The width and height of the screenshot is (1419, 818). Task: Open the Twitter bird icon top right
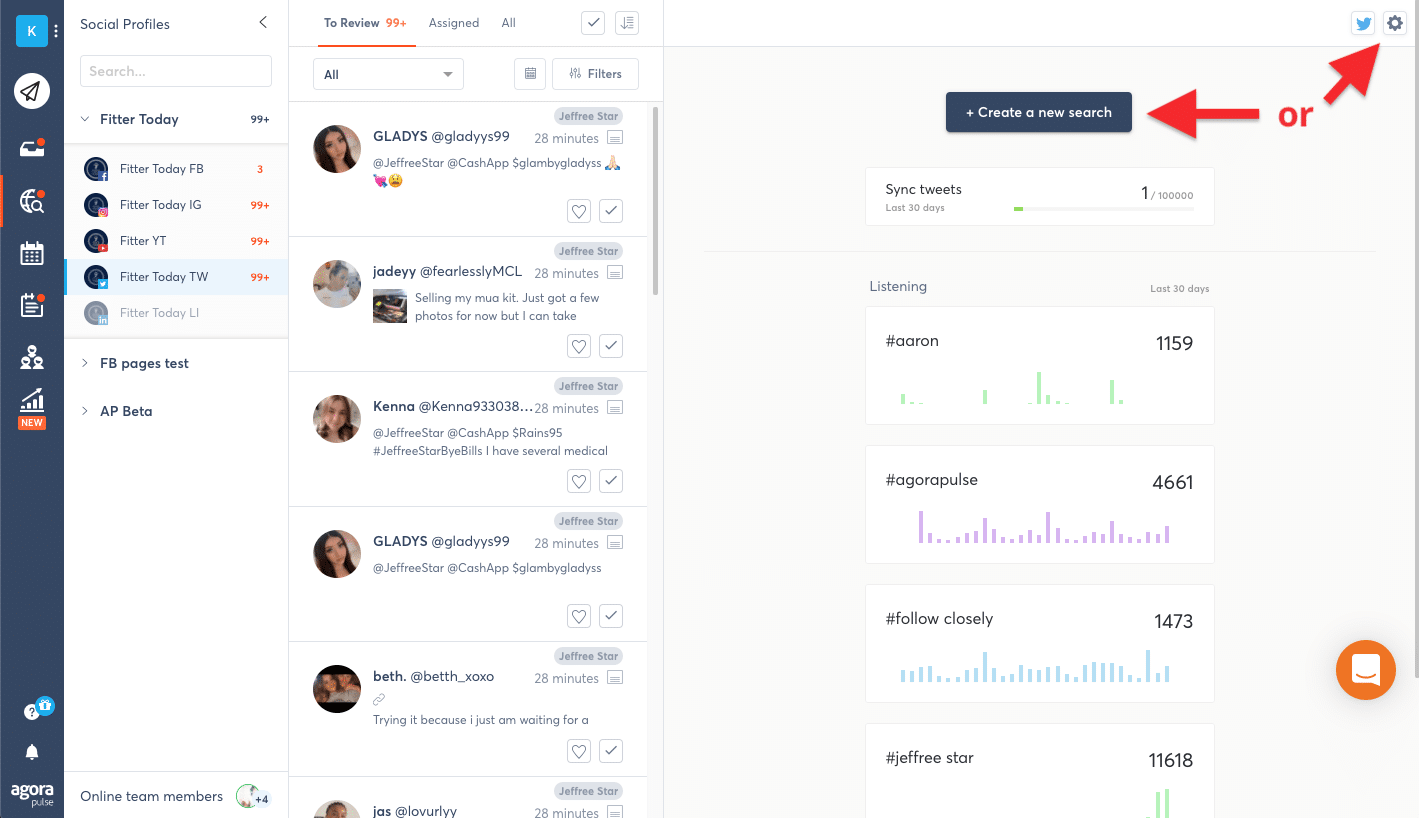tap(1363, 22)
